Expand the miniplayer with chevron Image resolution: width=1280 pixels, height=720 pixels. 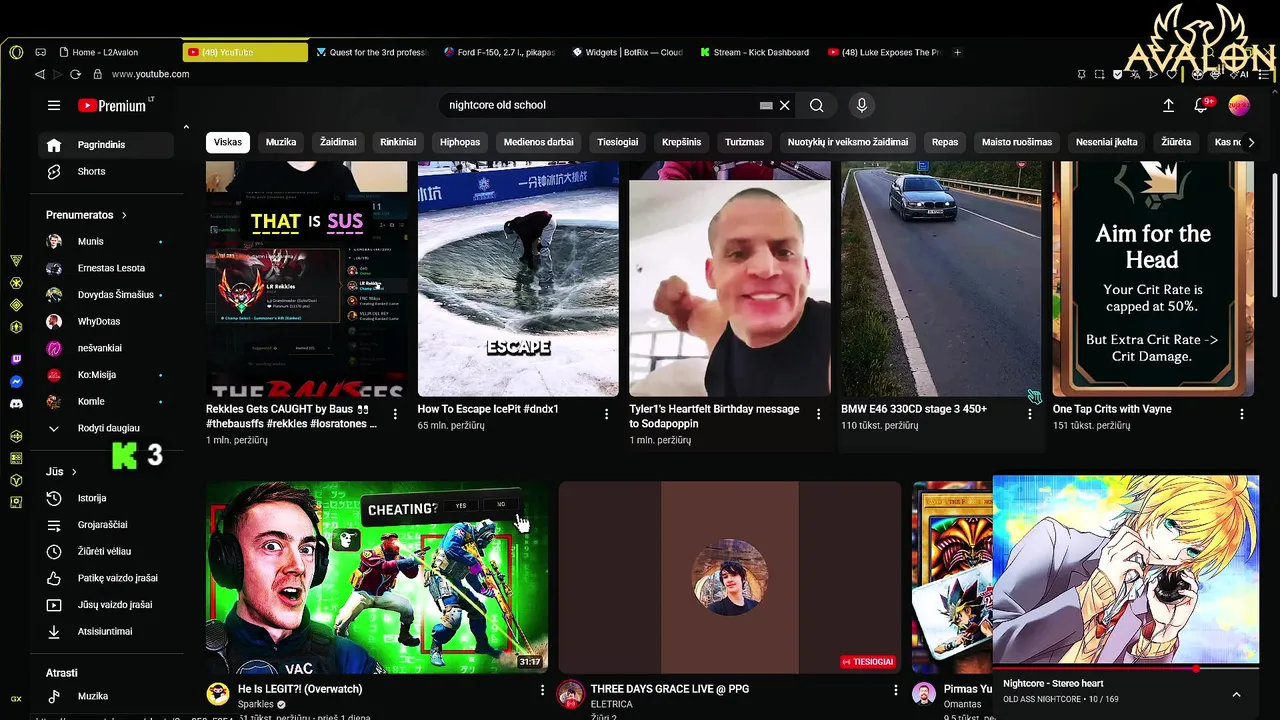[1236, 695]
